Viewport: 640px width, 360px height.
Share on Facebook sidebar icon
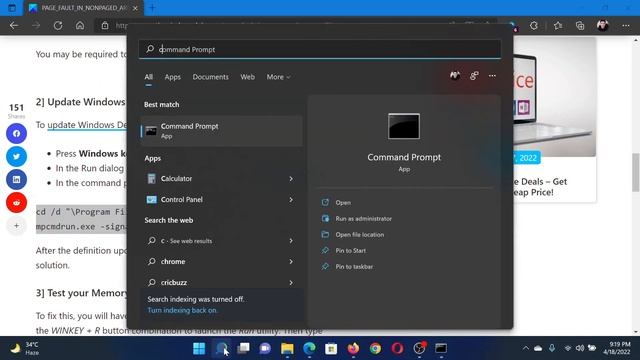[16, 133]
